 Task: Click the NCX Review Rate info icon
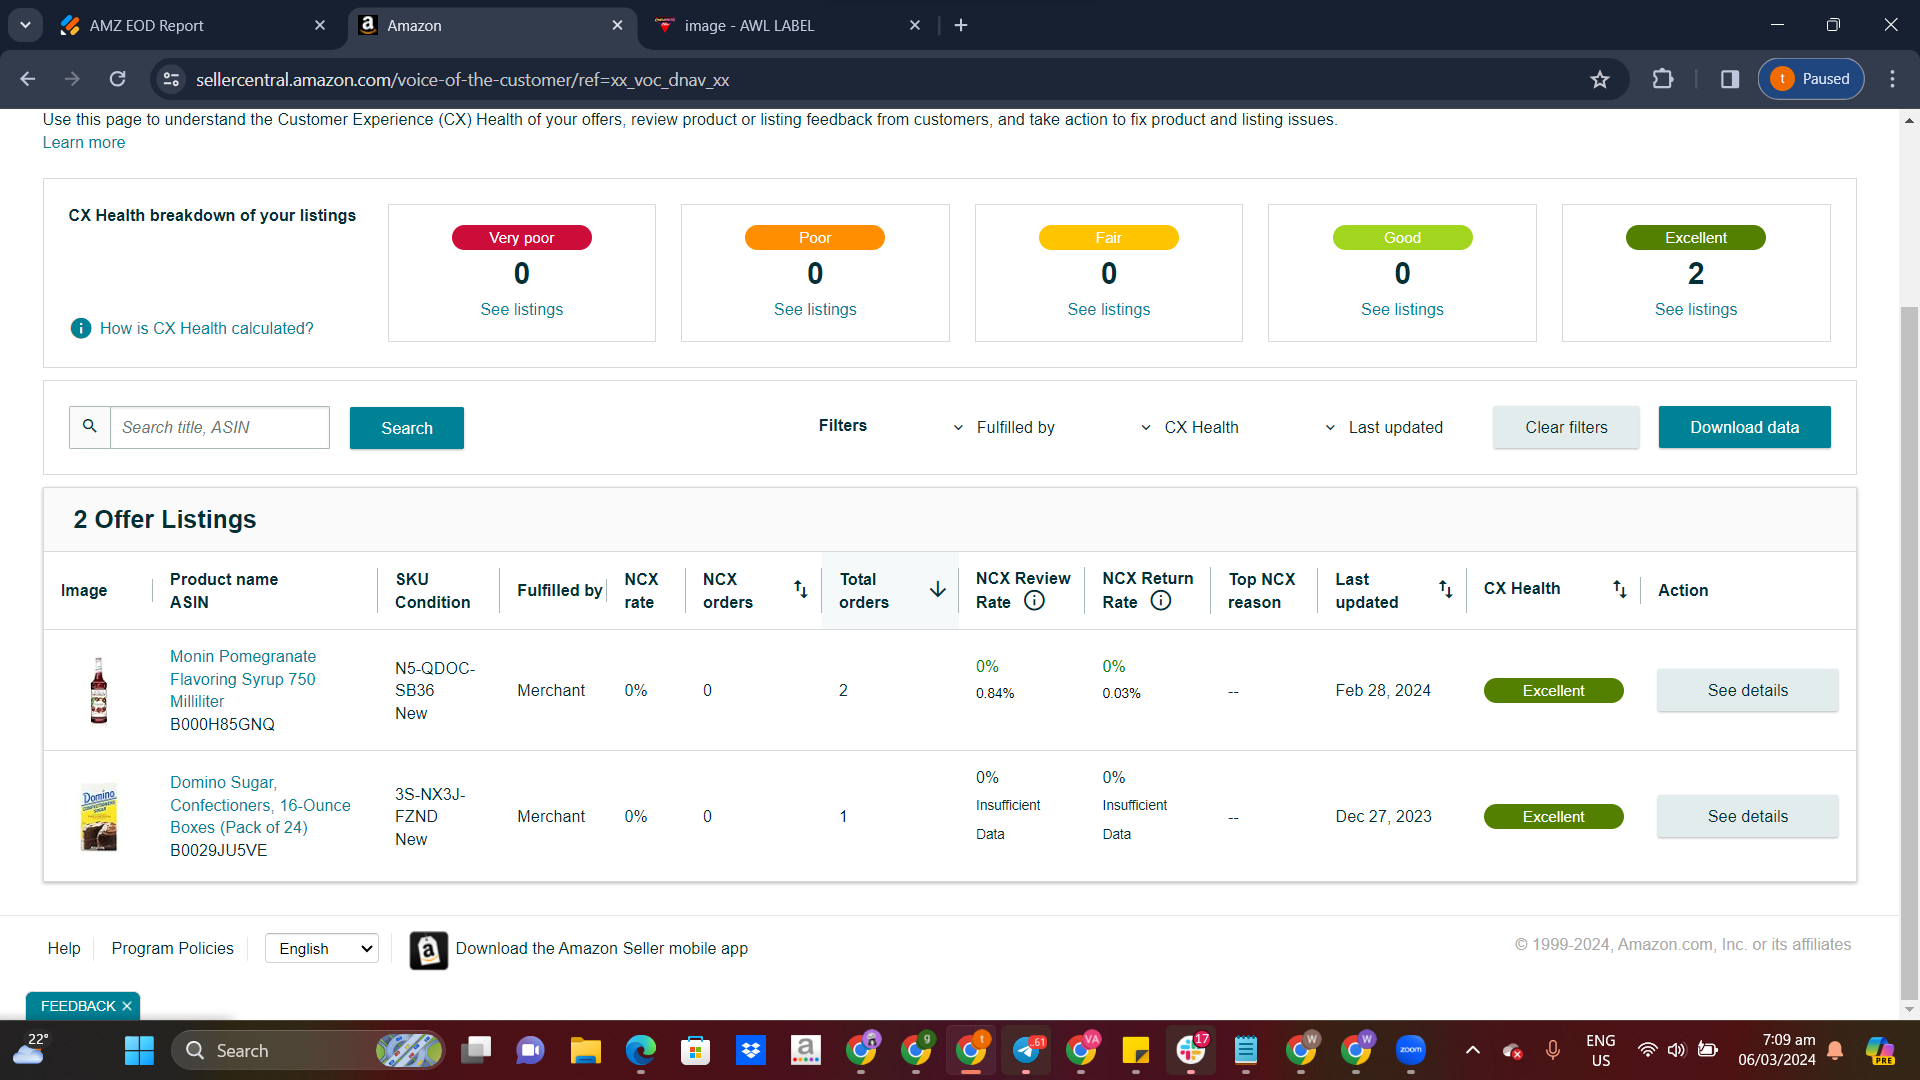click(x=1035, y=601)
